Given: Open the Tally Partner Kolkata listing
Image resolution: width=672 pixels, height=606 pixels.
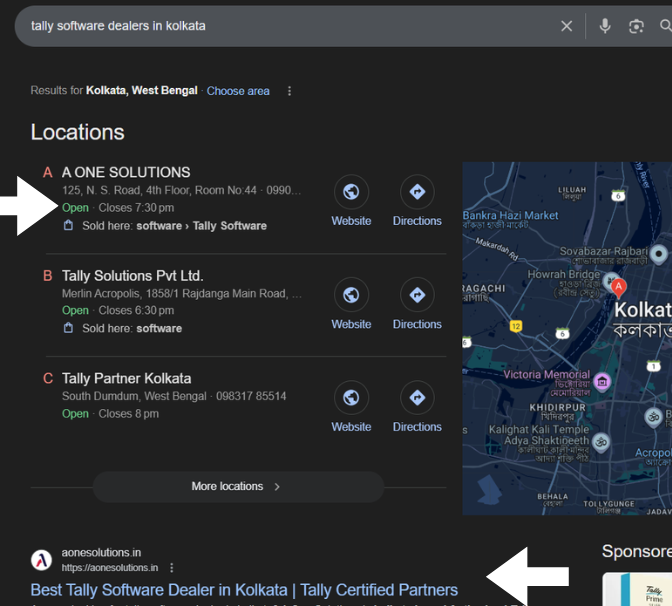Looking at the screenshot, I should pyautogui.click(x=126, y=378).
